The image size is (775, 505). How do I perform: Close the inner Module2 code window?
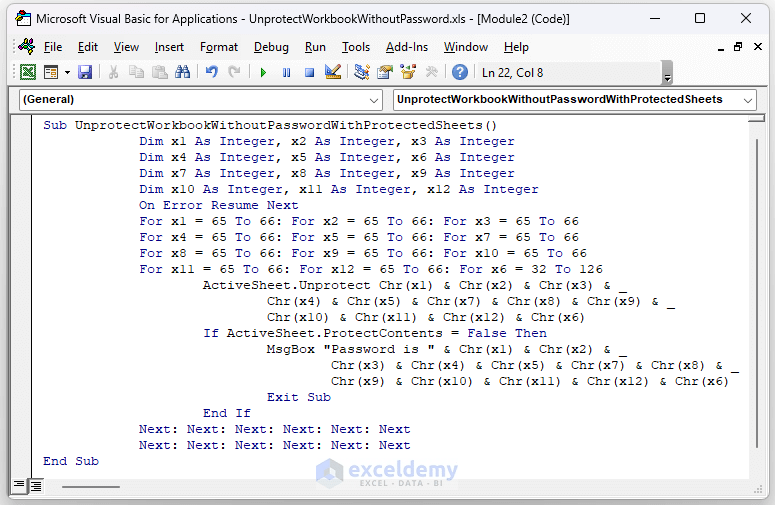[758, 46]
